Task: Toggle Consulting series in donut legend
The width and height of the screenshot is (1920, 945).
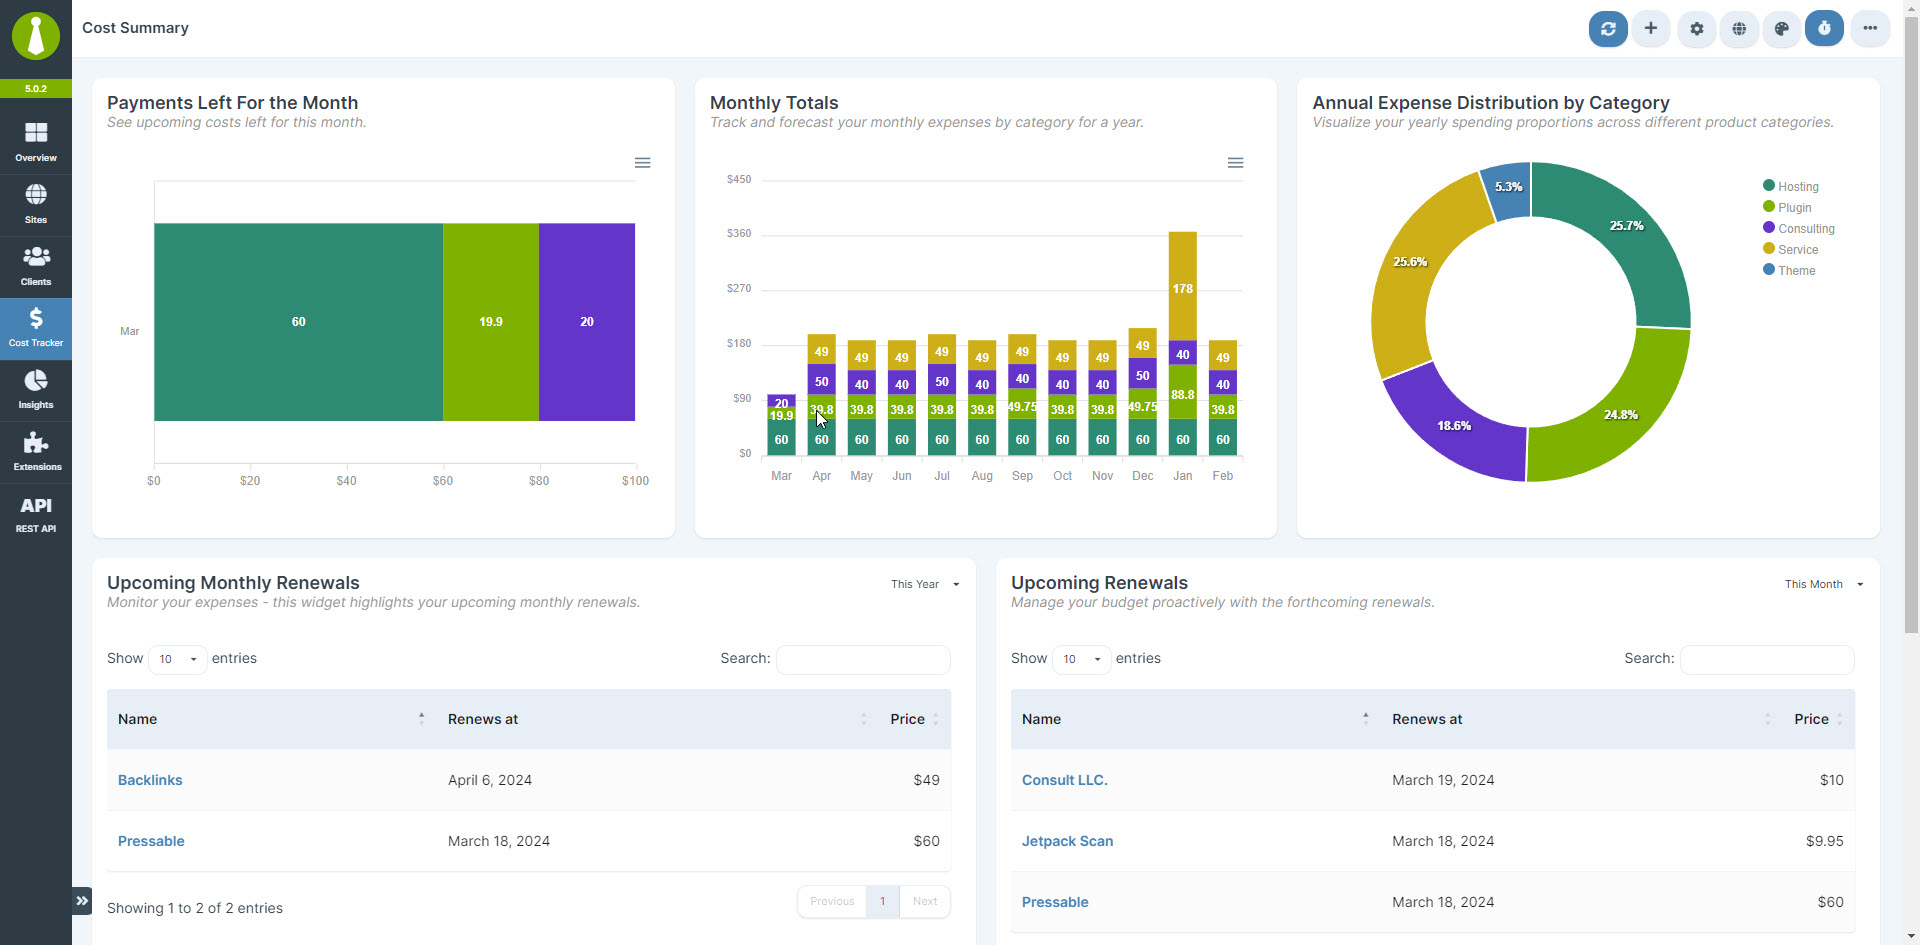Action: tap(1799, 228)
